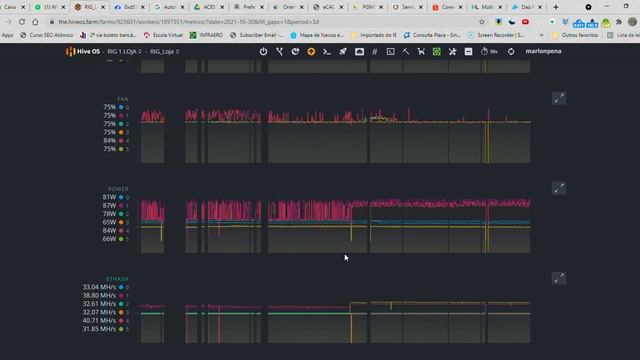Screen dimensions: 640x360
Task: Bookmark this page with star icon
Action: pyautogui.click(x=482, y=22)
